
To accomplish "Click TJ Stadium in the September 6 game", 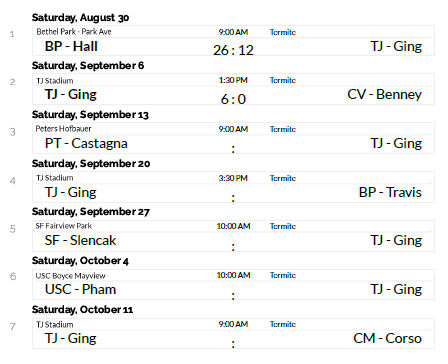I will (x=55, y=81).
